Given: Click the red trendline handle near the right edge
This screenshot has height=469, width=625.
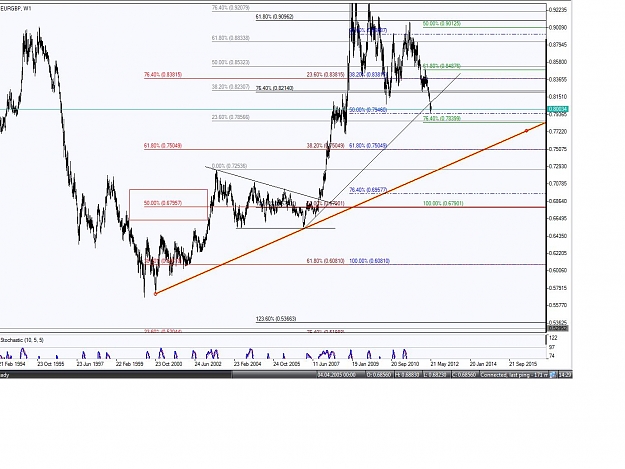Looking at the screenshot, I should 527,131.
